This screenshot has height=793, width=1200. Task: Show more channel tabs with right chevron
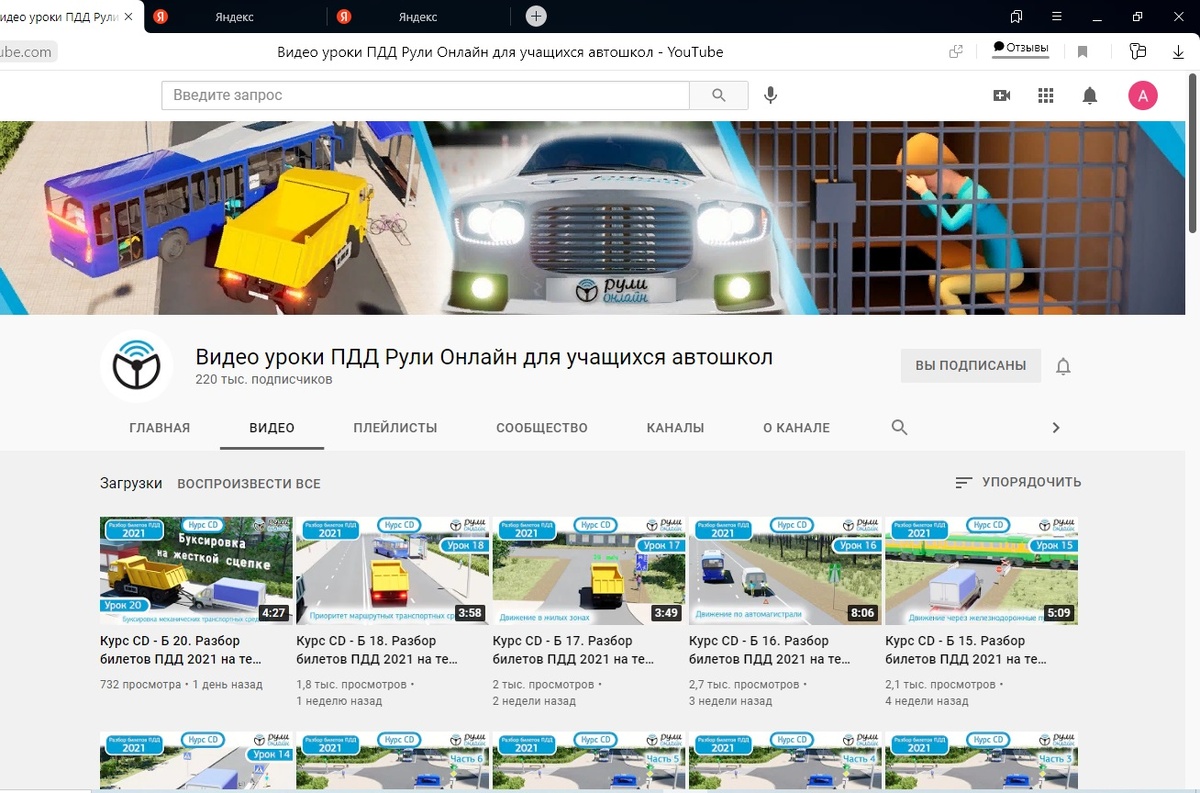point(1056,427)
